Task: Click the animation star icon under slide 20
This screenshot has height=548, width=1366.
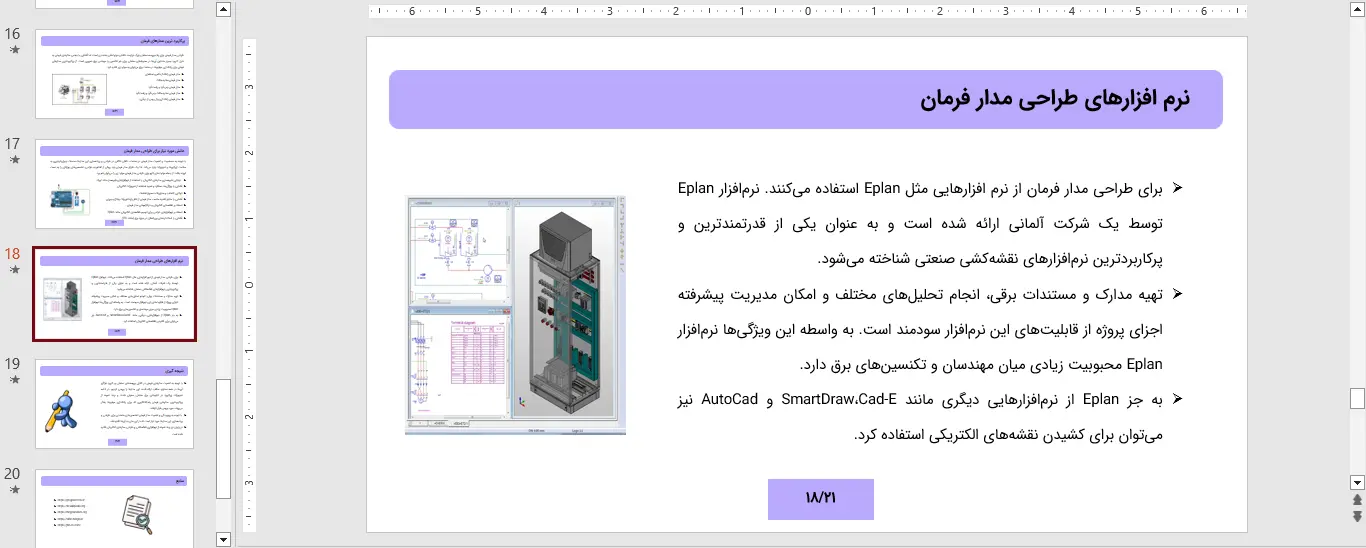Action: tap(14, 490)
